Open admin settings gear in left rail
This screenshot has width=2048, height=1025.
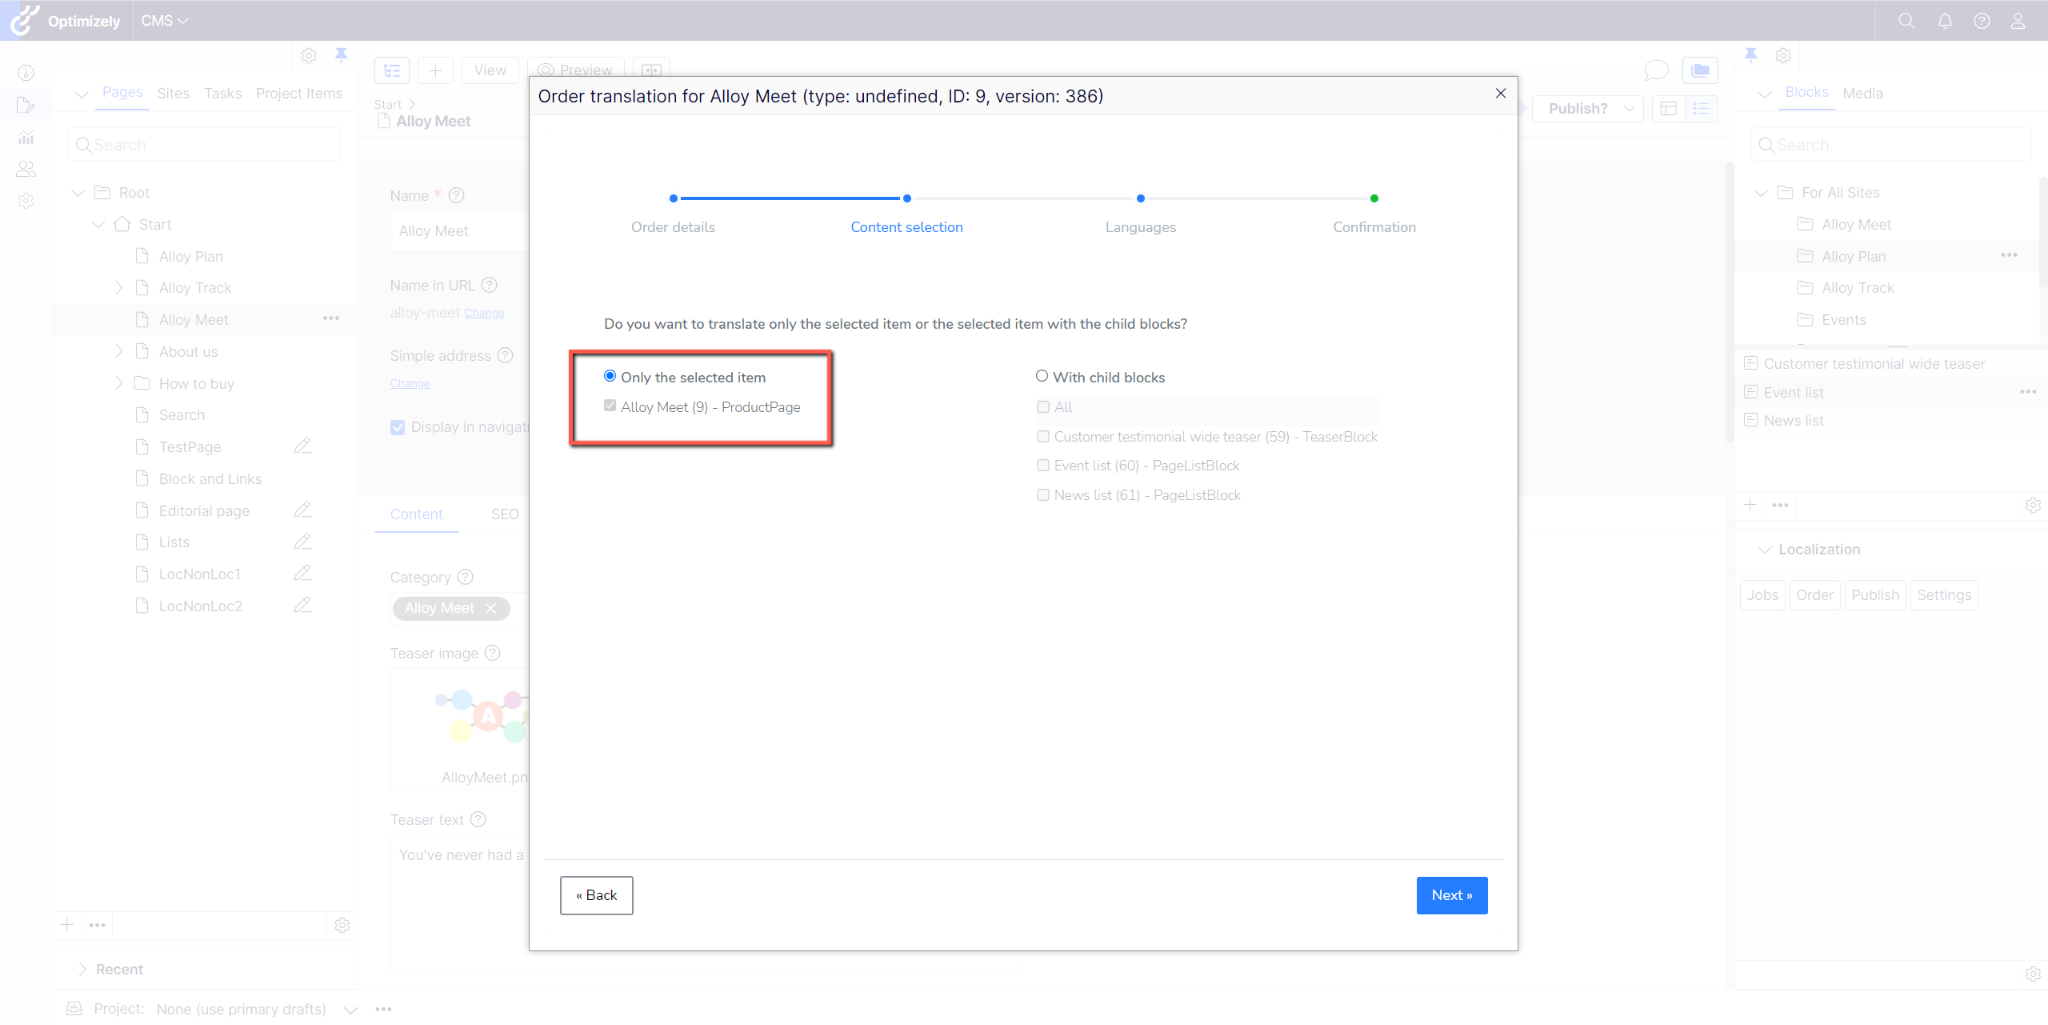26,201
